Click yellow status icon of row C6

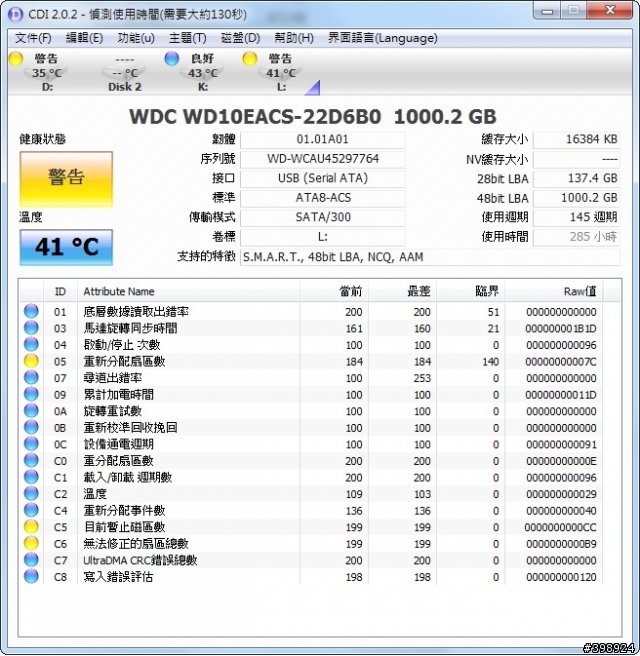(x=31, y=543)
